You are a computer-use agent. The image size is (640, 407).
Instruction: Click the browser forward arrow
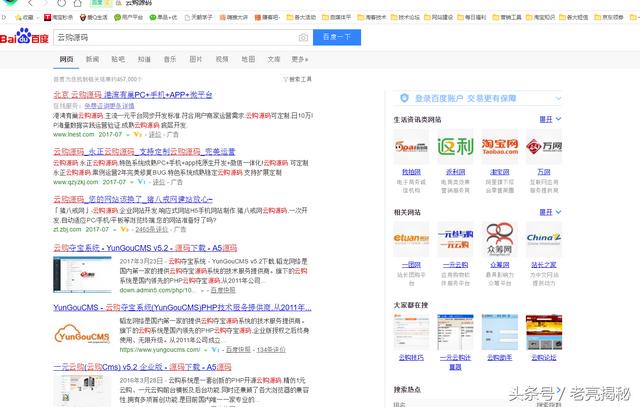click(x=45, y=3)
